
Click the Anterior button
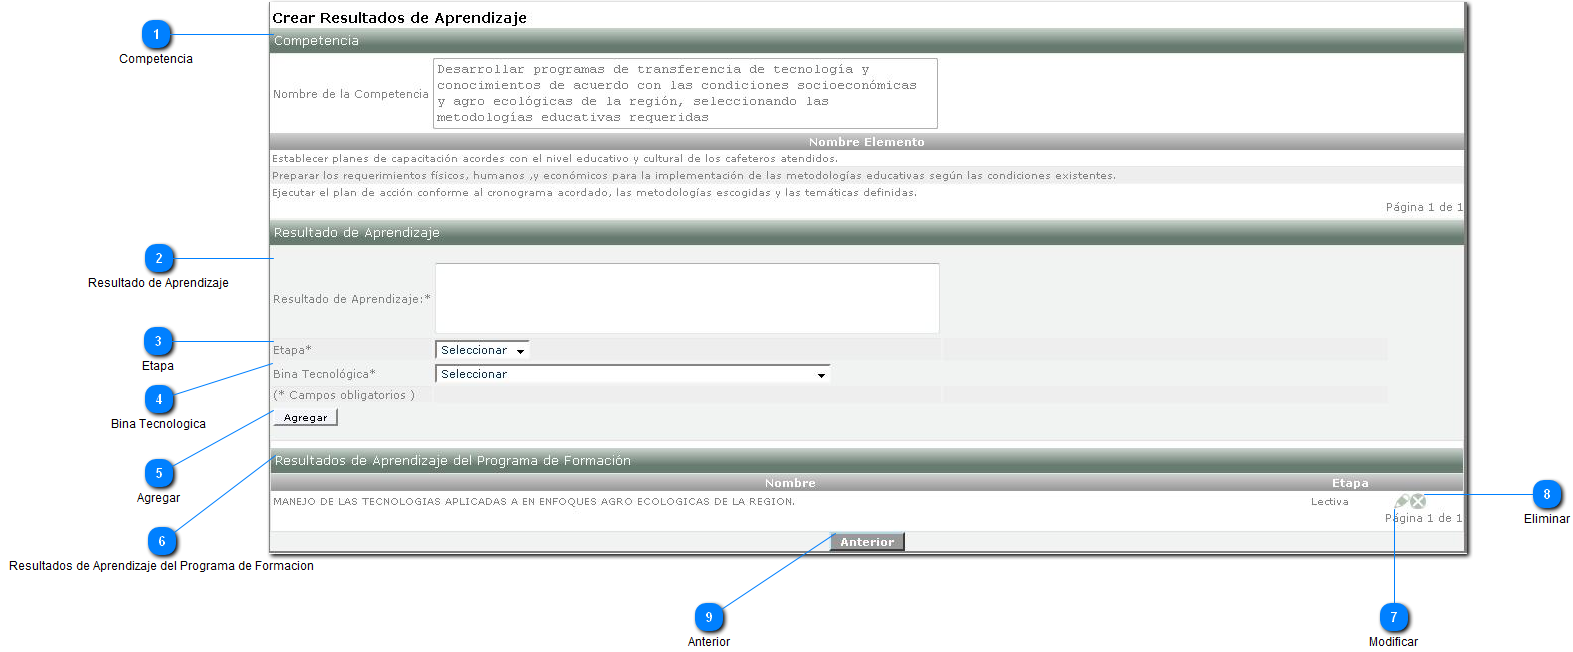tap(867, 542)
